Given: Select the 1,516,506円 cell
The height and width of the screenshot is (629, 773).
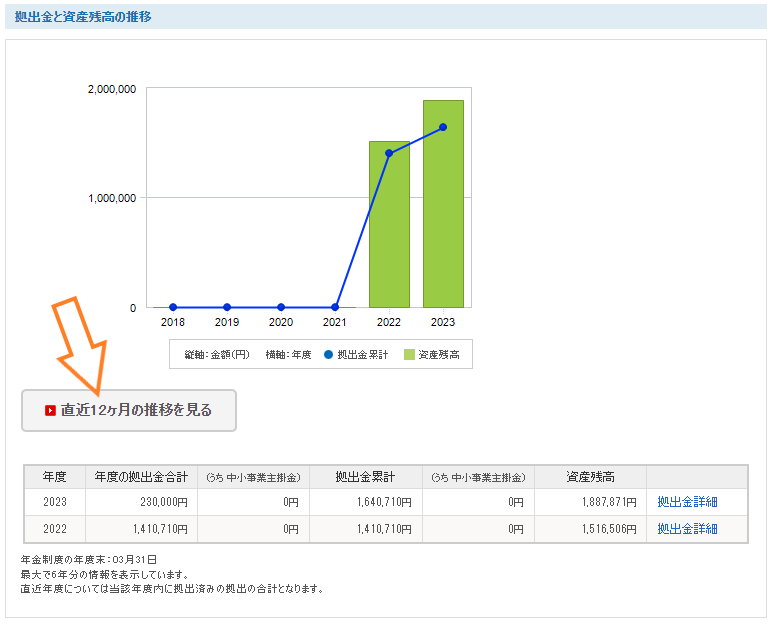Looking at the screenshot, I should point(591,529).
